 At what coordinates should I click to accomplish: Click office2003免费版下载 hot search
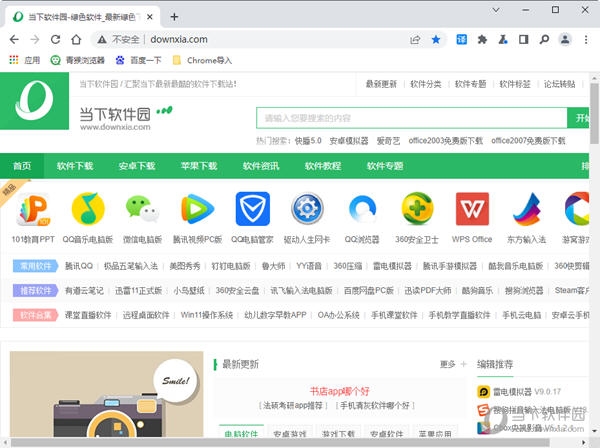click(446, 141)
